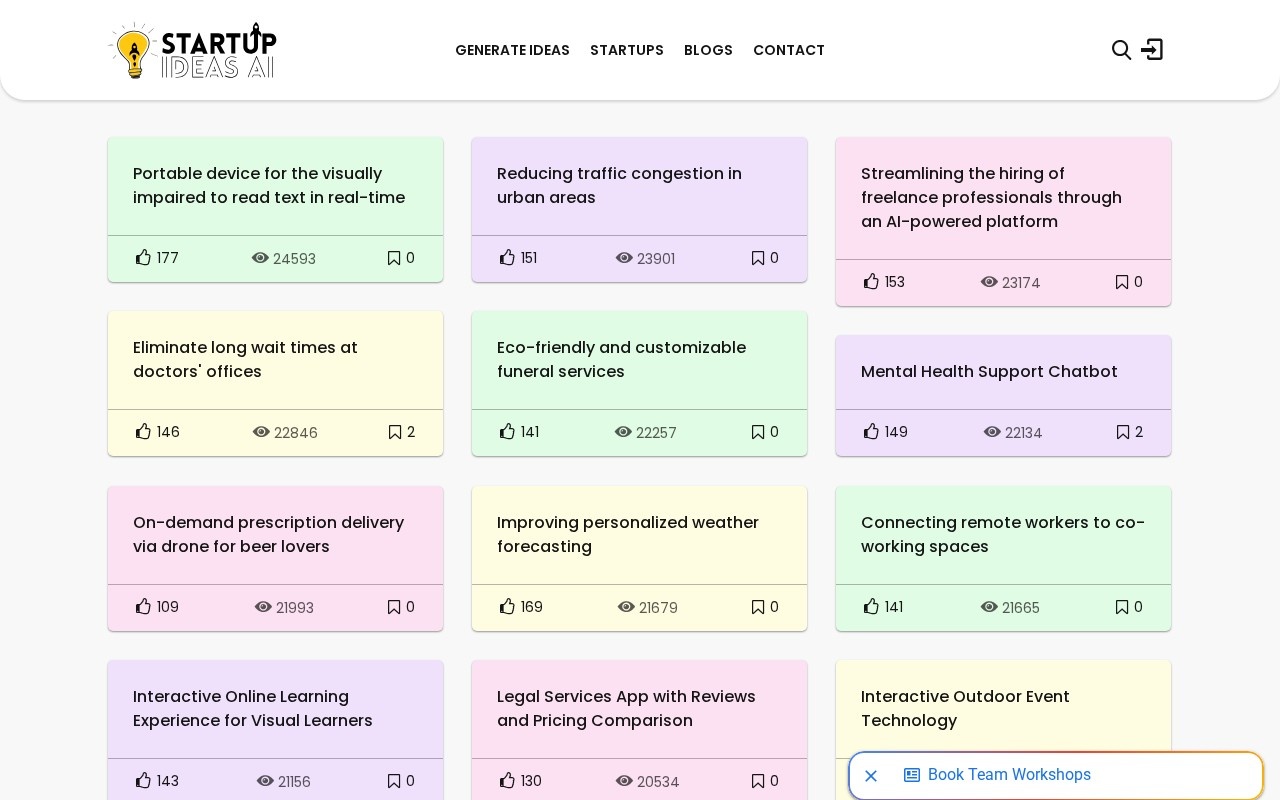
Task: Bookmark the Eco-friendly funeral services idea
Action: tap(758, 432)
